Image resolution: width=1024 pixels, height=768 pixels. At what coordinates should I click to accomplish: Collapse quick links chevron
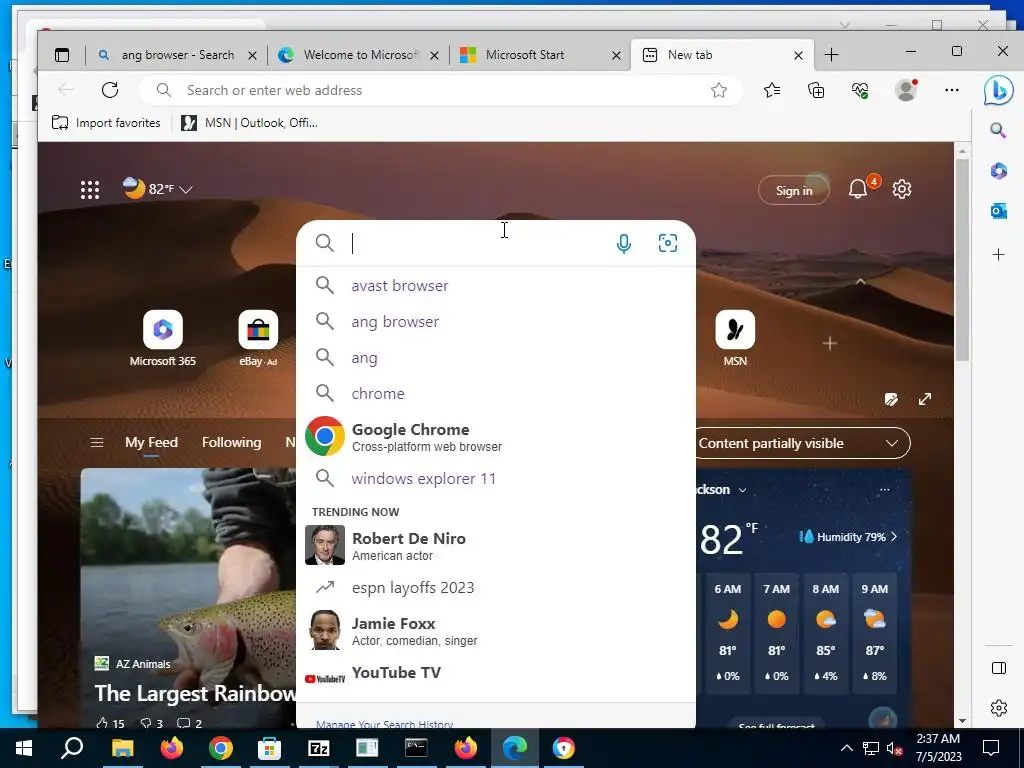(861, 282)
